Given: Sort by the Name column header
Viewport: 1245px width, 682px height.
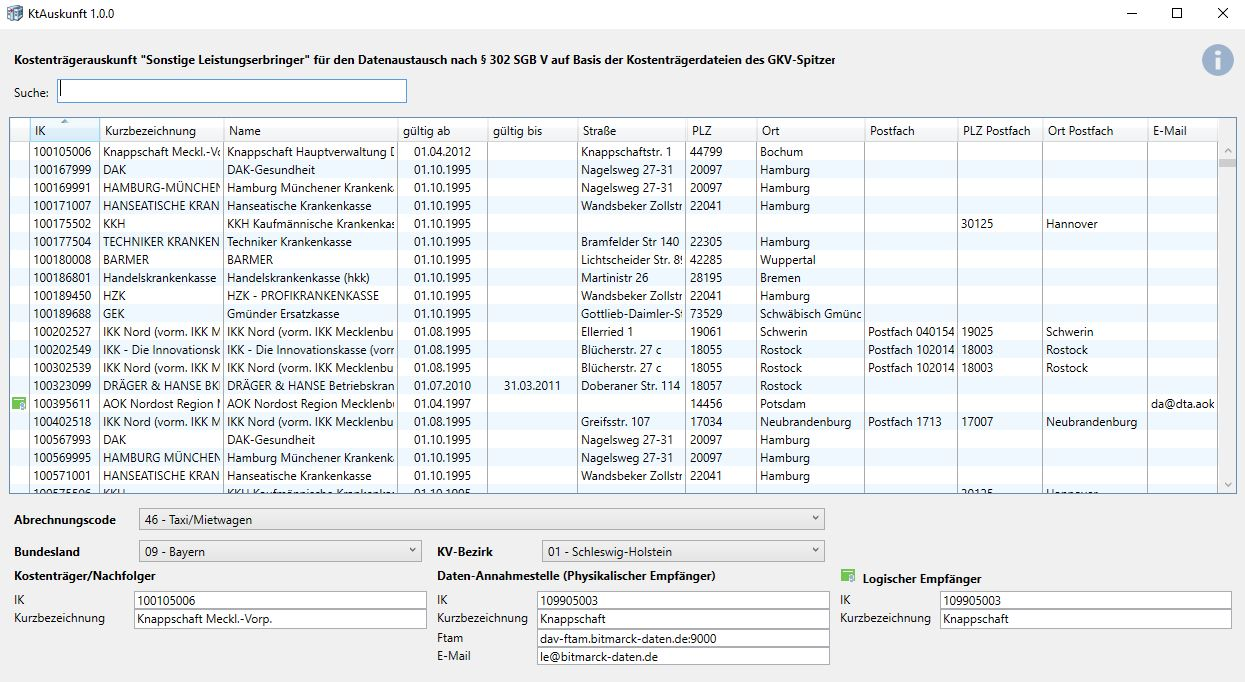Looking at the screenshot, I should click(x=310, y=130).
